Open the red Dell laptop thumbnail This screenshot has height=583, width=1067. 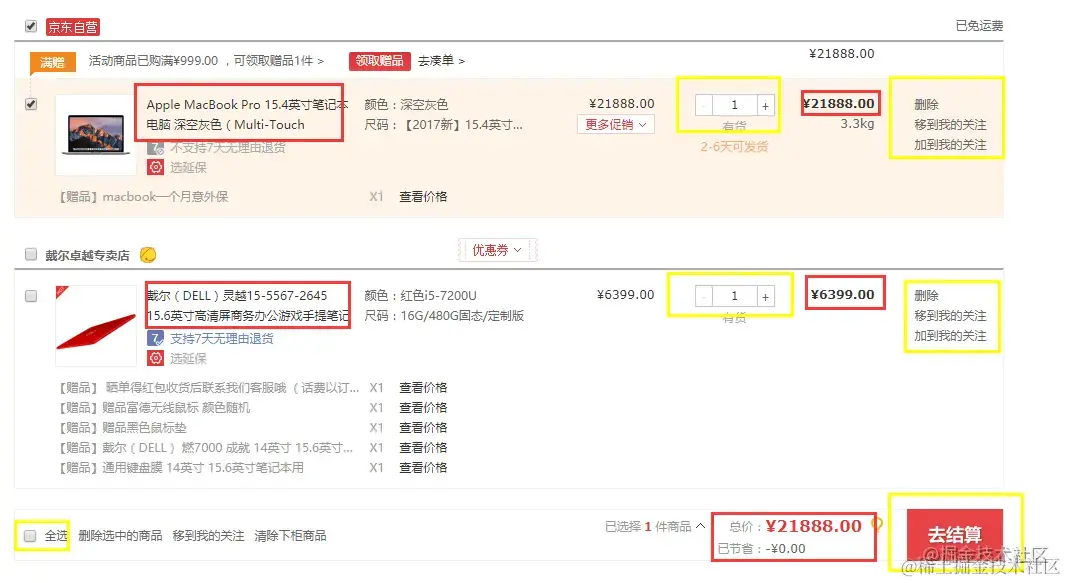pyautogui.click(x=96, y=326)
